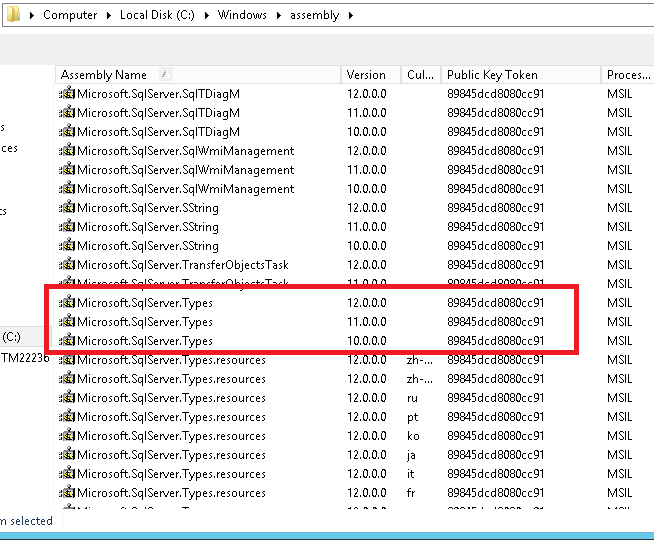Click culture 'pt' cell of Types.resources
This screenshot has width=654, height=540.
pyautogui.click(x=412, y=417)
